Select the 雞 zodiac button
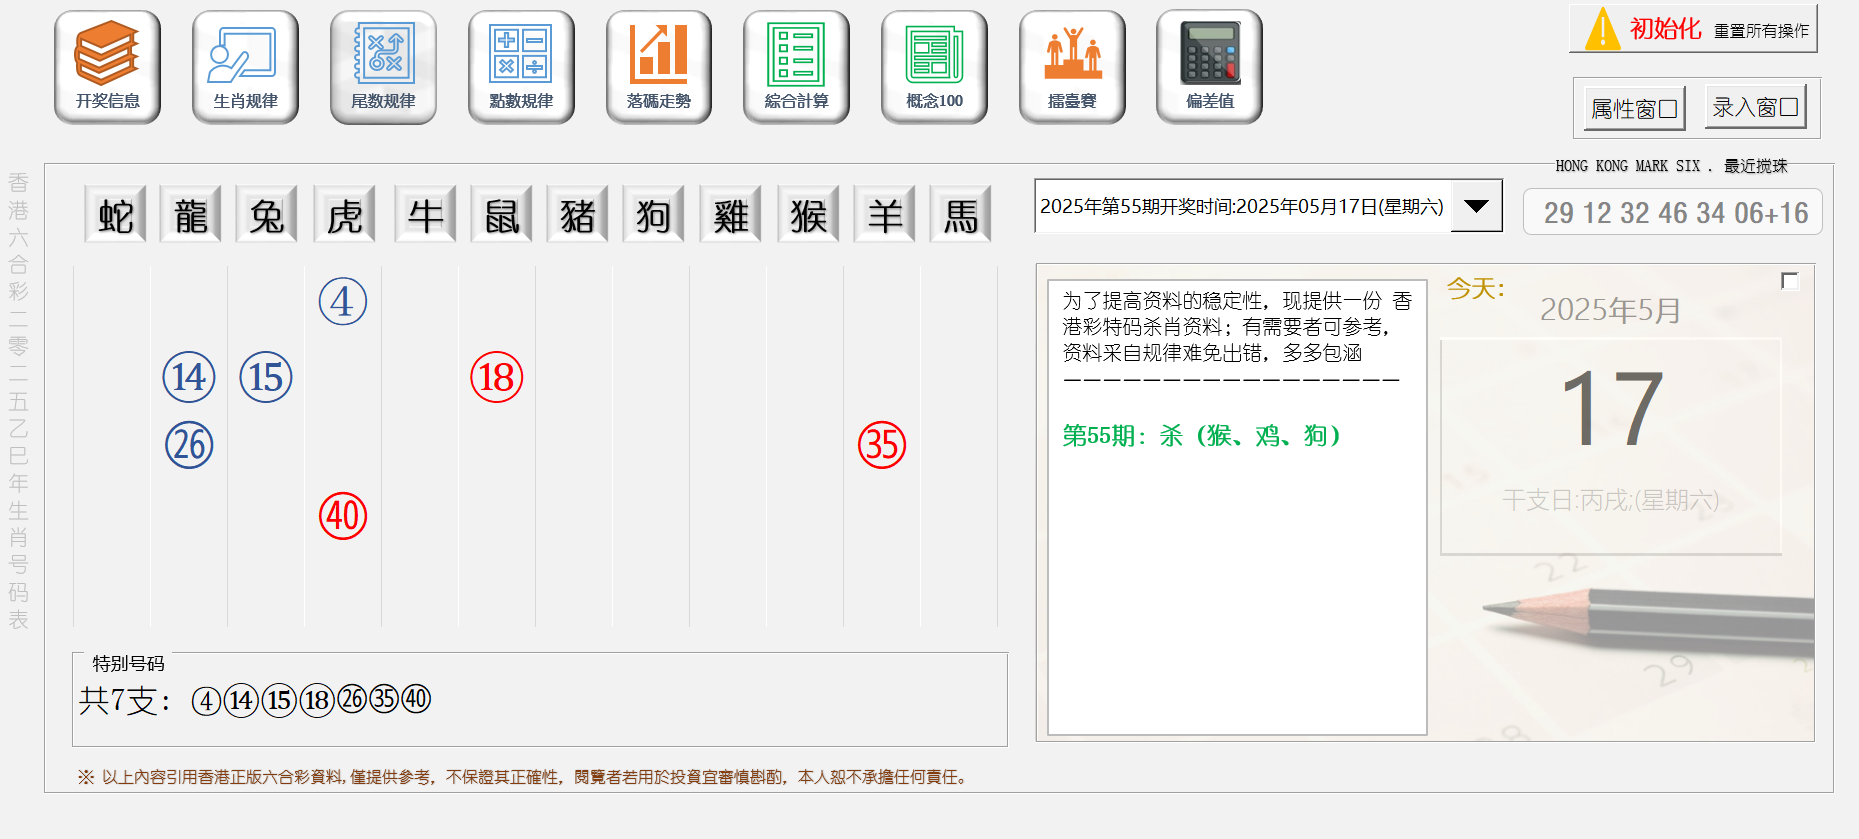Image resolution: width=1859 pixels, height=839 pixels. pos(731,214)
